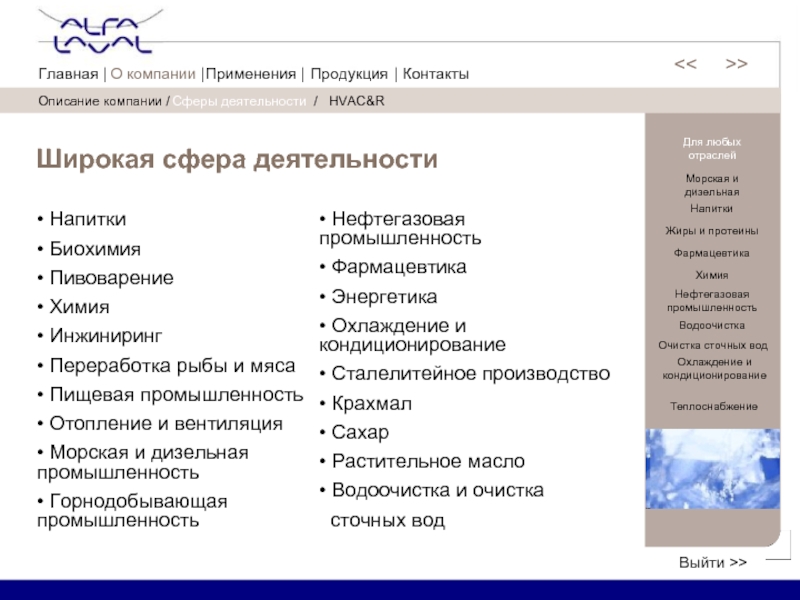Select Биохимия bullet item
800x600 pixels.
point(89,249)
